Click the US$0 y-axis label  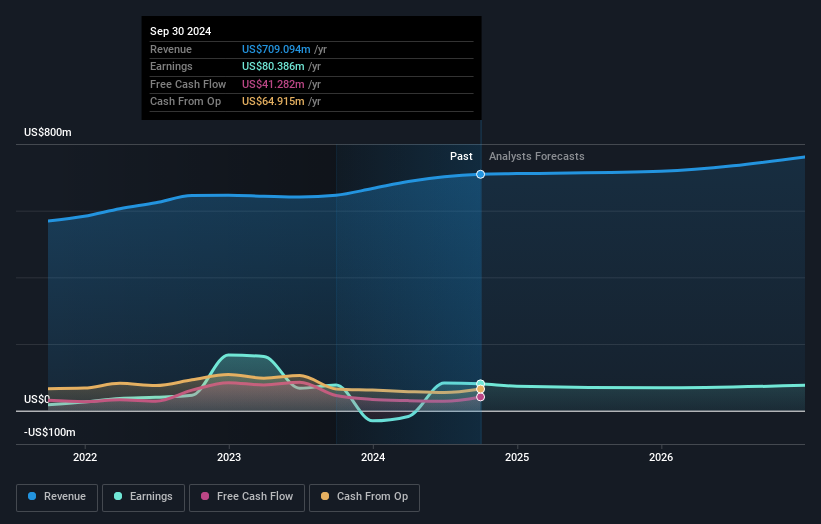coord(37,399)
